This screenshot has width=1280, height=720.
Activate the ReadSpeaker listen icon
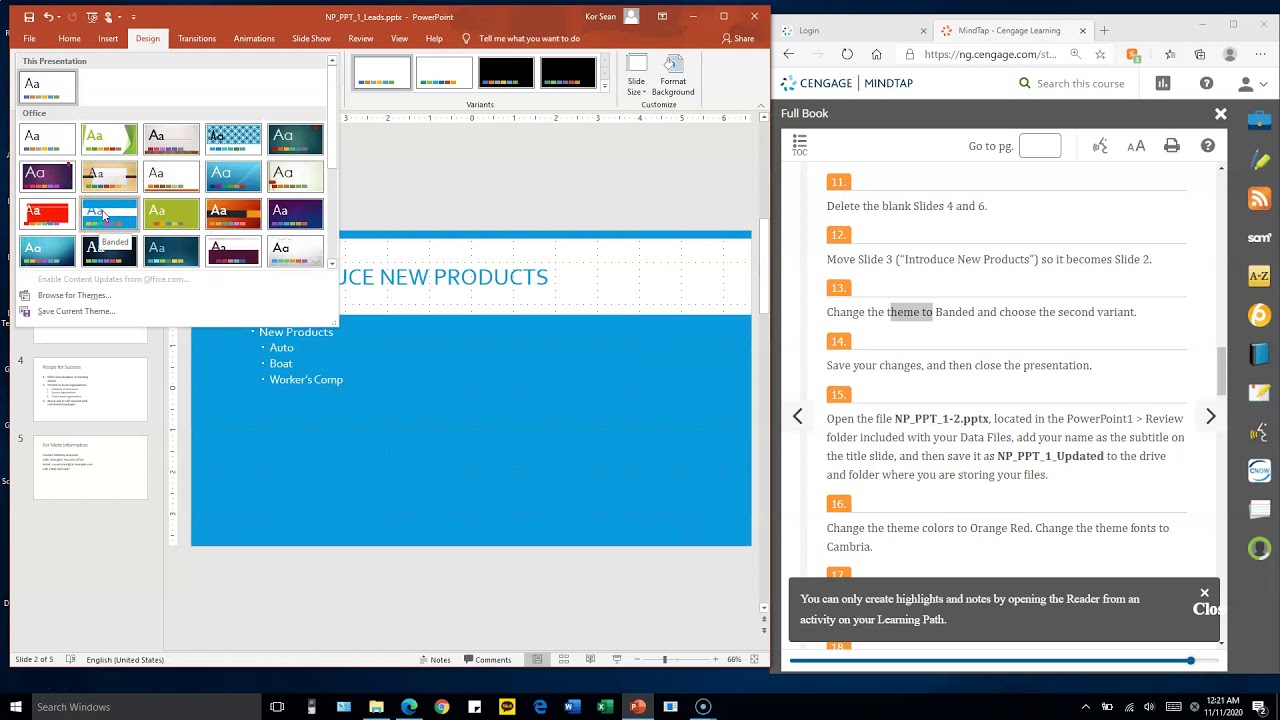click(x=1100, y=146)
